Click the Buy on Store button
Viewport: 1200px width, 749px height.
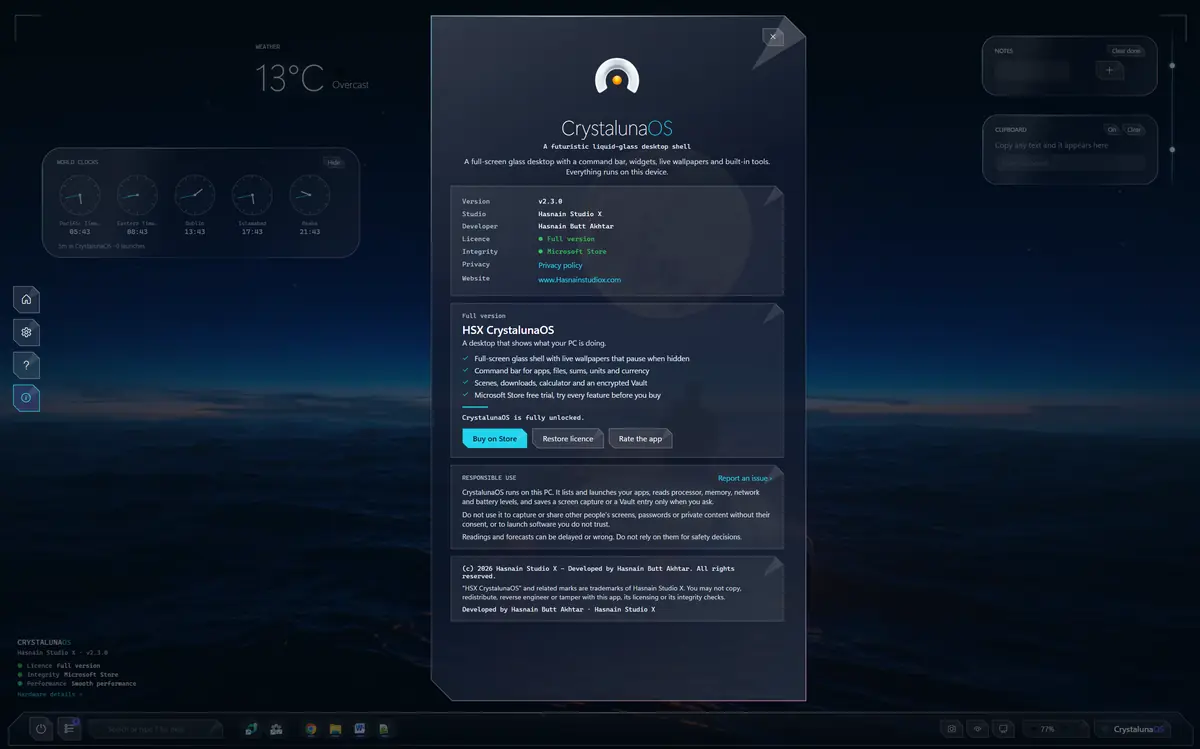pyautogui.click(x=494, y=438)
